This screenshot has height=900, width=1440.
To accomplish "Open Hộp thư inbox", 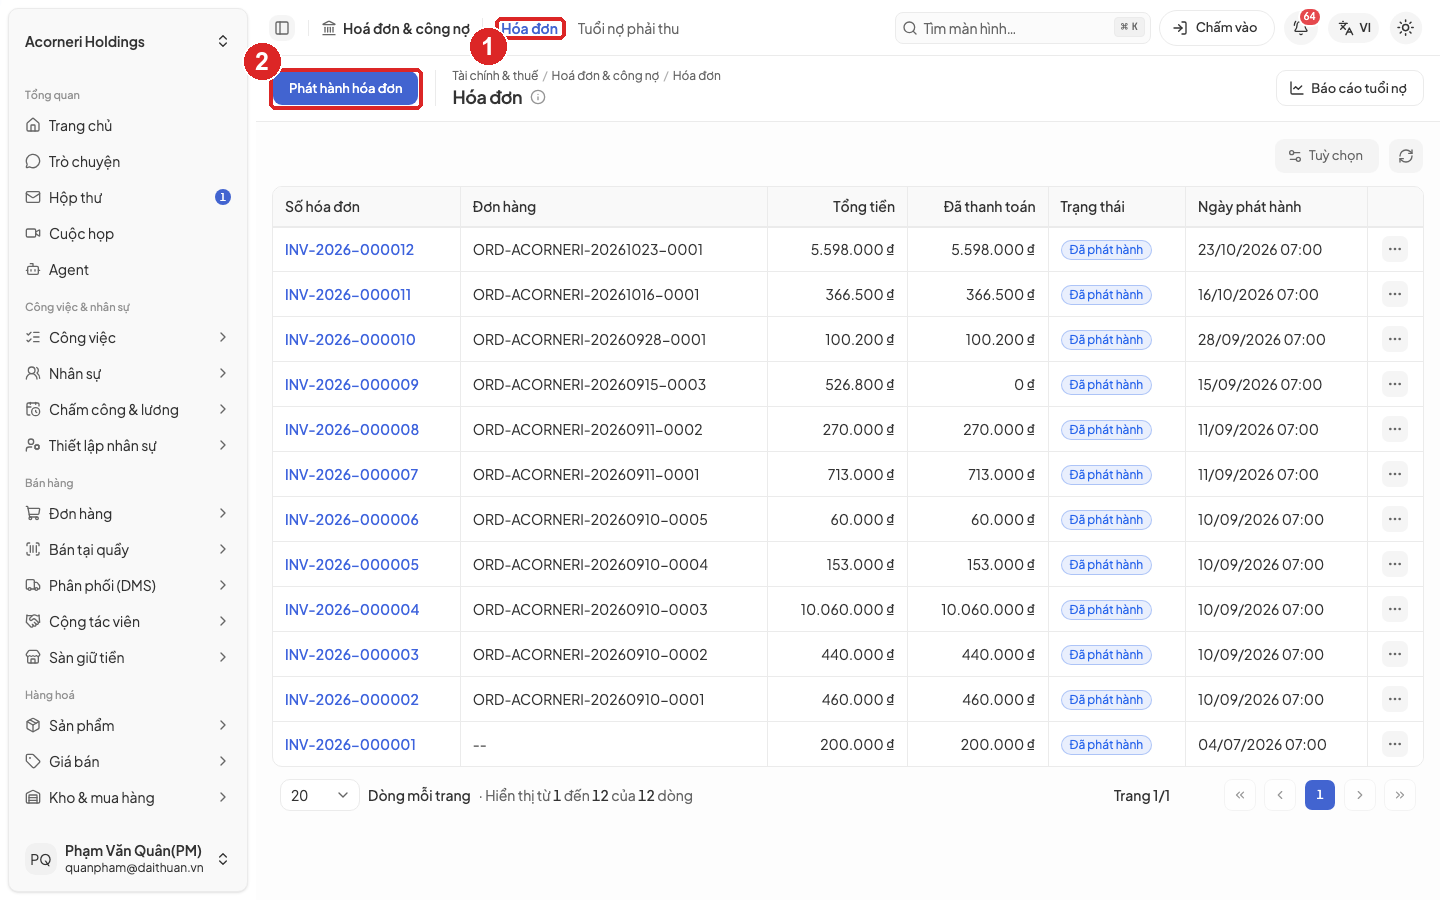I will (x=128, y=198).
